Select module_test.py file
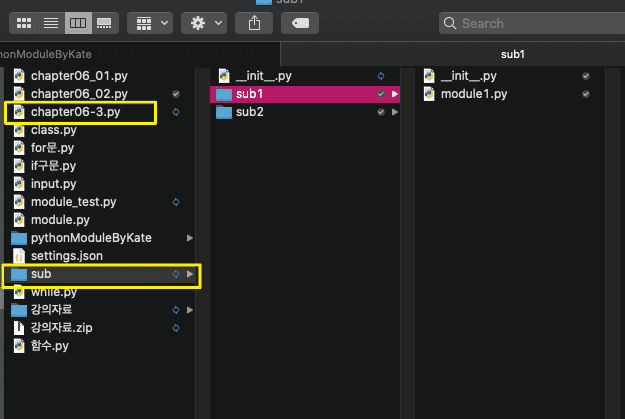625x419 pixels. 73,202
